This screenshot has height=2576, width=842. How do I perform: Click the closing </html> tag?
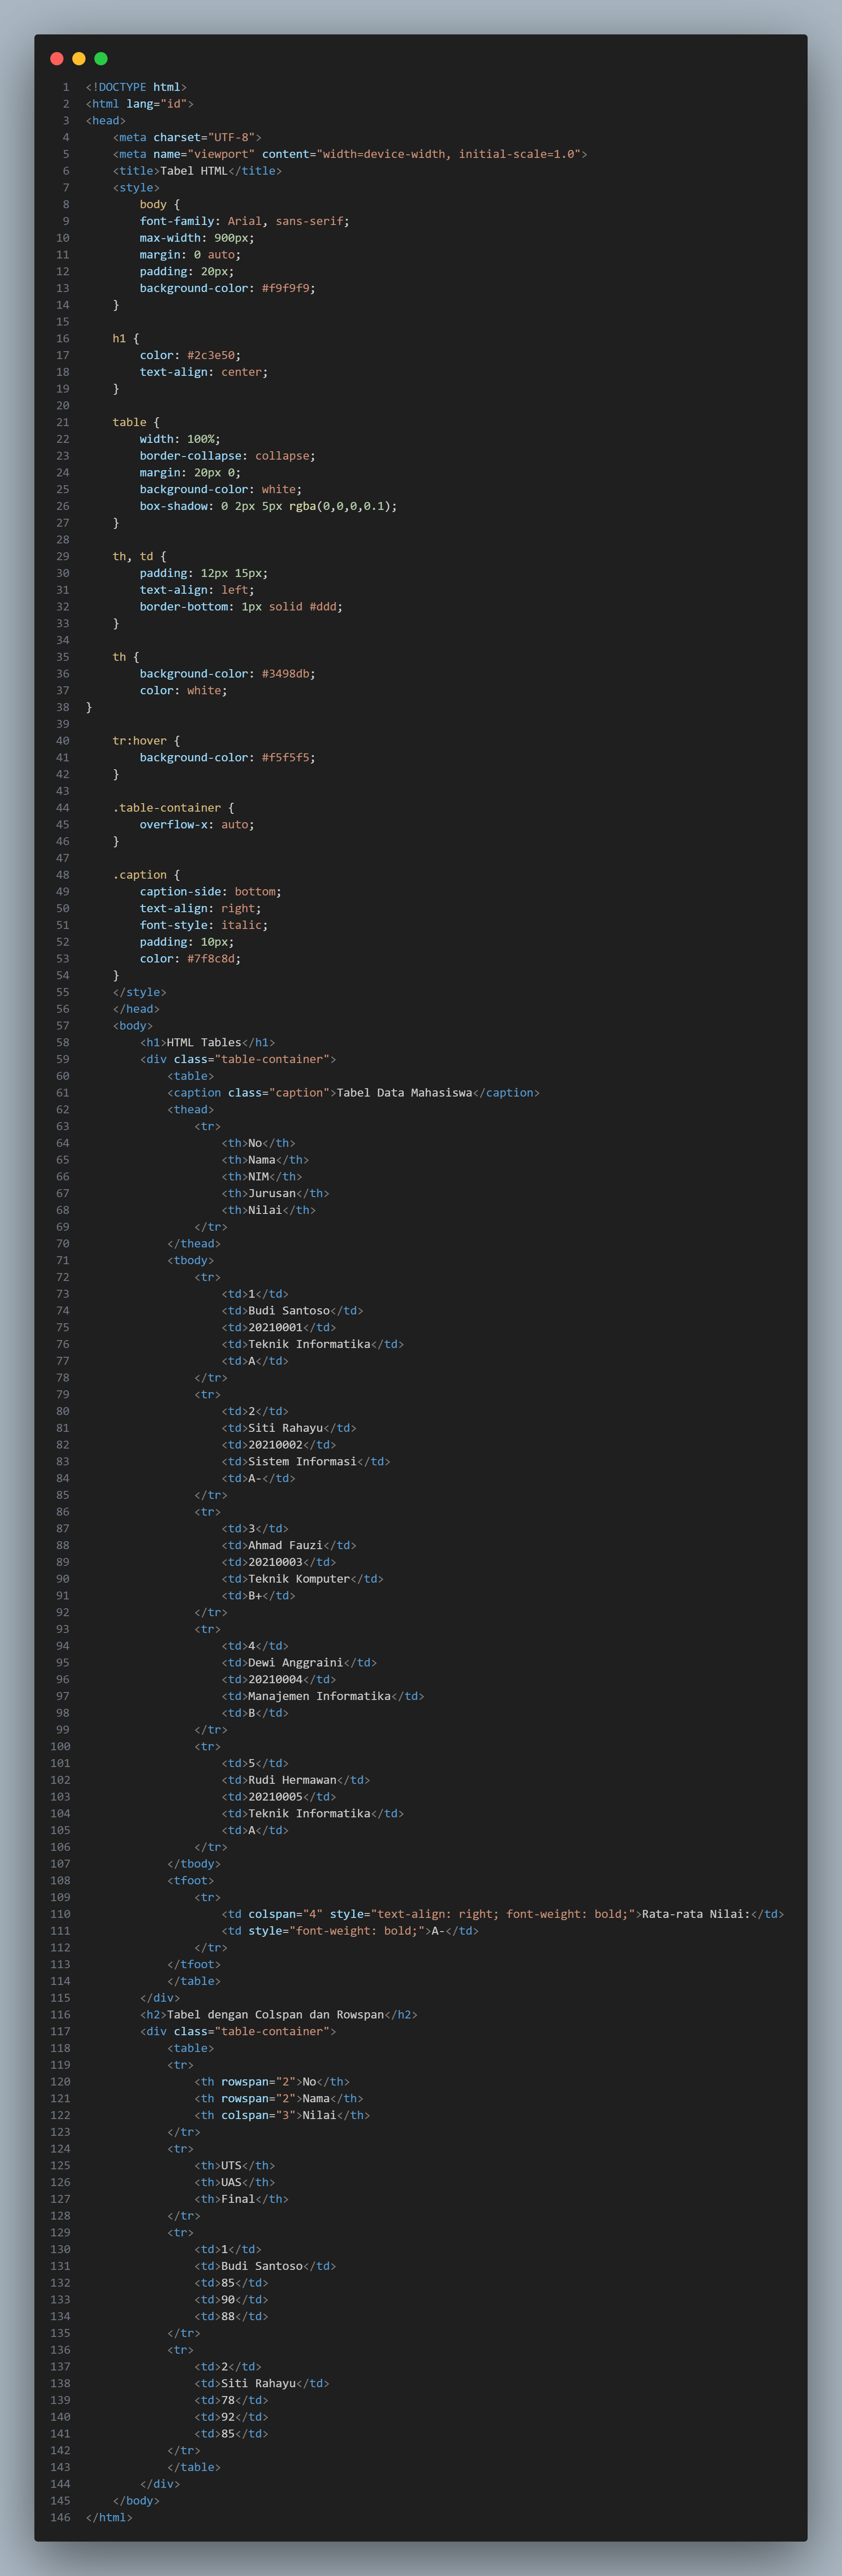(109, 2517)
